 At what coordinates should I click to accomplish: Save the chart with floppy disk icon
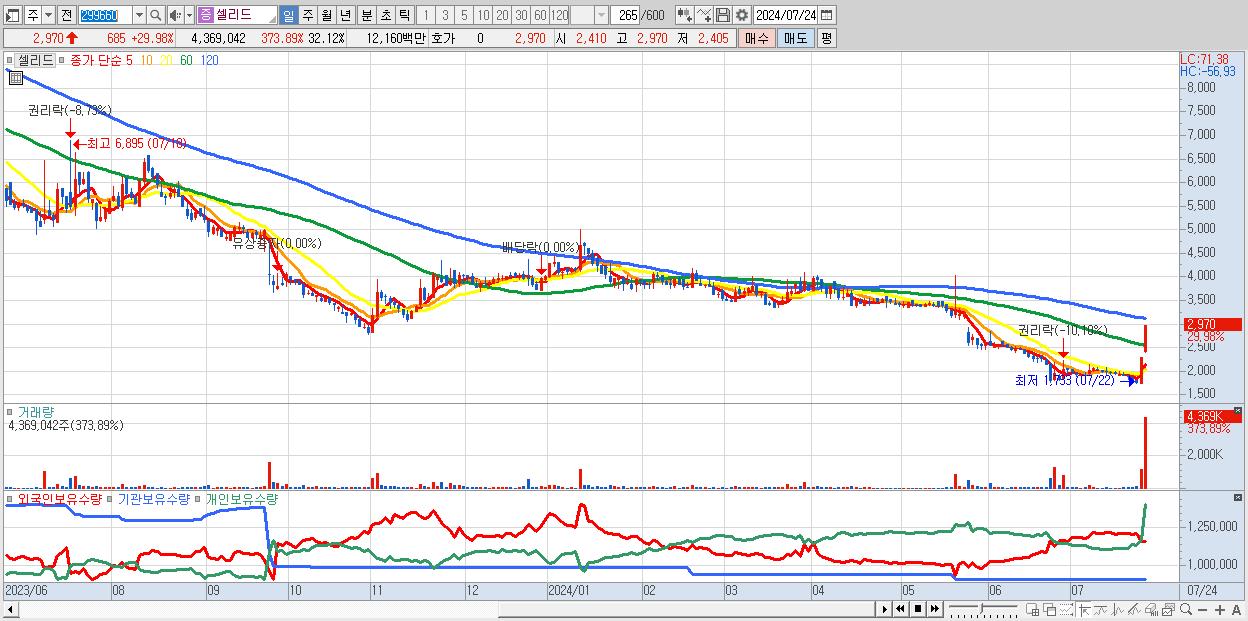point(723,15)
